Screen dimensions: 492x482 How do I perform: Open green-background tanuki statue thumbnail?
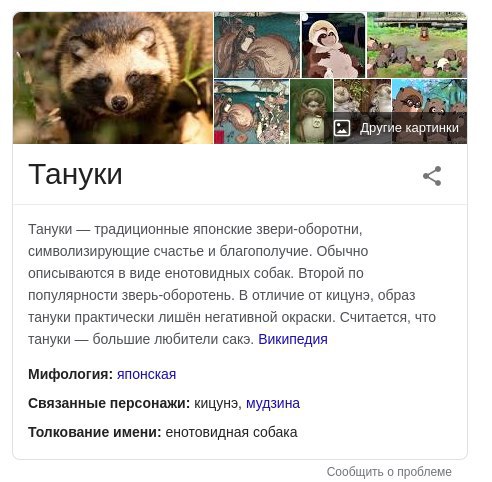[311, 112]
